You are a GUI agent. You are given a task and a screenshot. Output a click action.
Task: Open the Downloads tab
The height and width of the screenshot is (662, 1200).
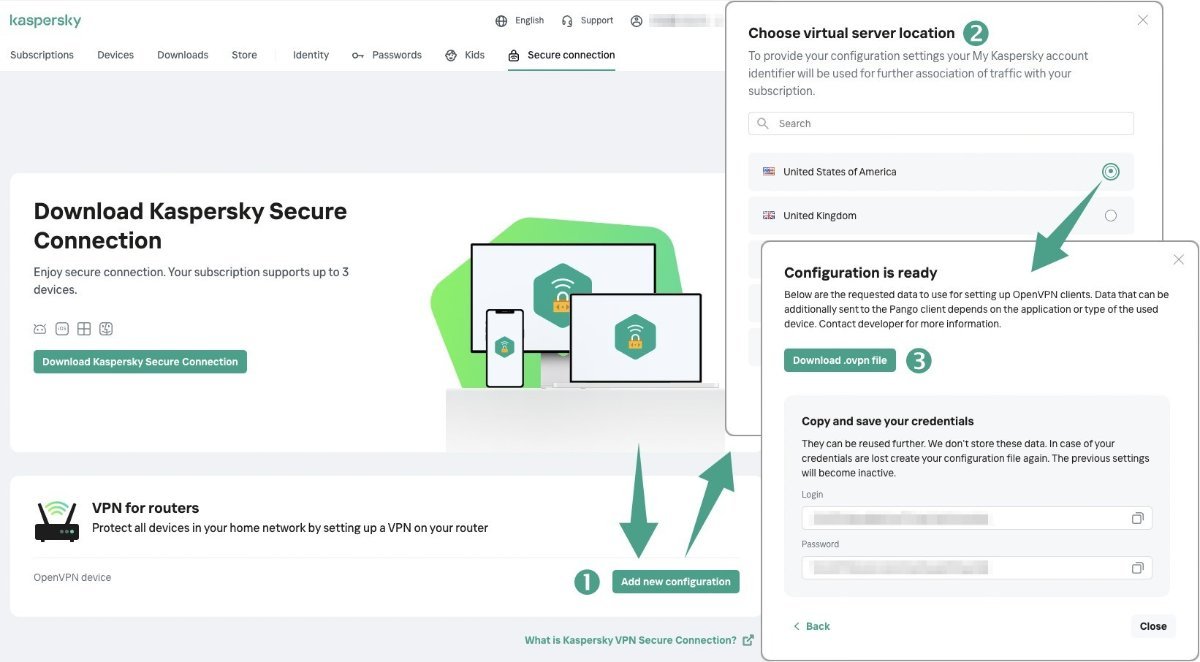[183, 55]
